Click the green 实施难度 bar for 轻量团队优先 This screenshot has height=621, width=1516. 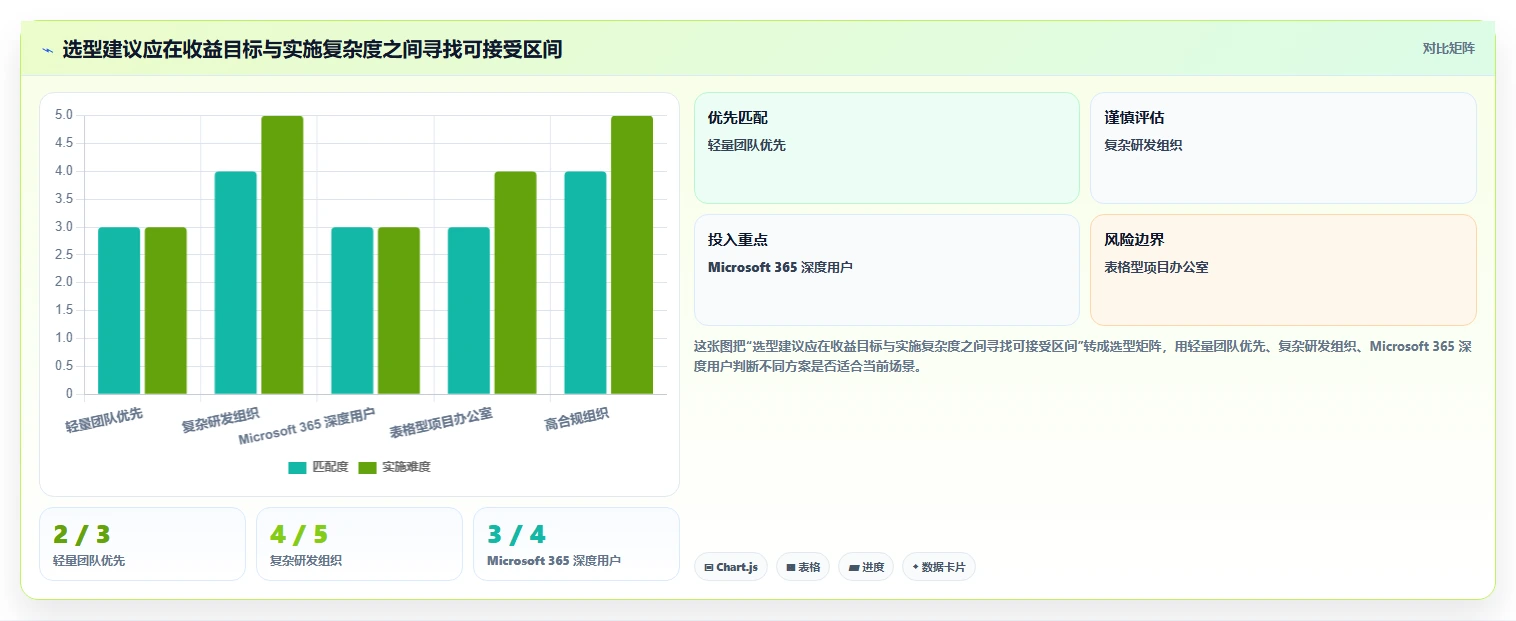tap(165, 310)
